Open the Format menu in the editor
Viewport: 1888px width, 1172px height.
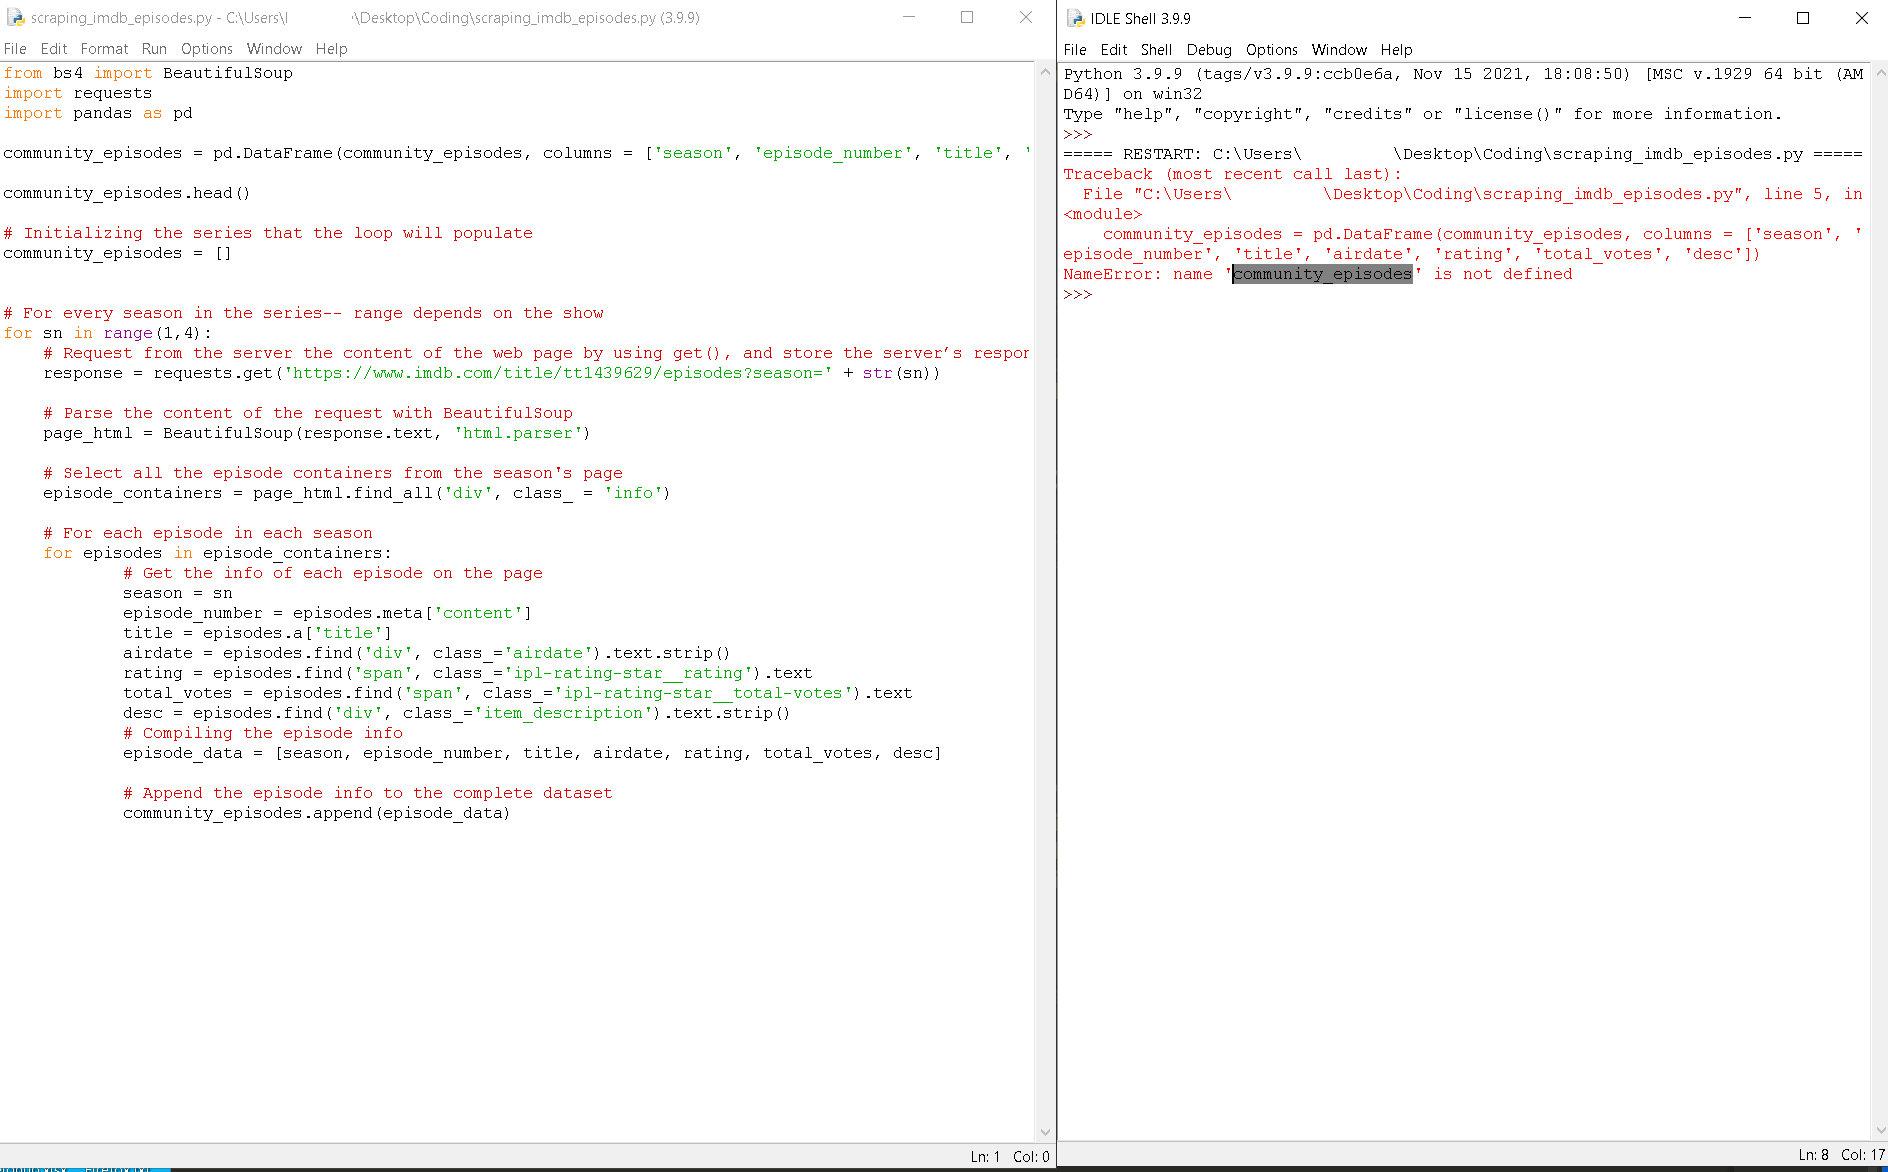[104, 49]
